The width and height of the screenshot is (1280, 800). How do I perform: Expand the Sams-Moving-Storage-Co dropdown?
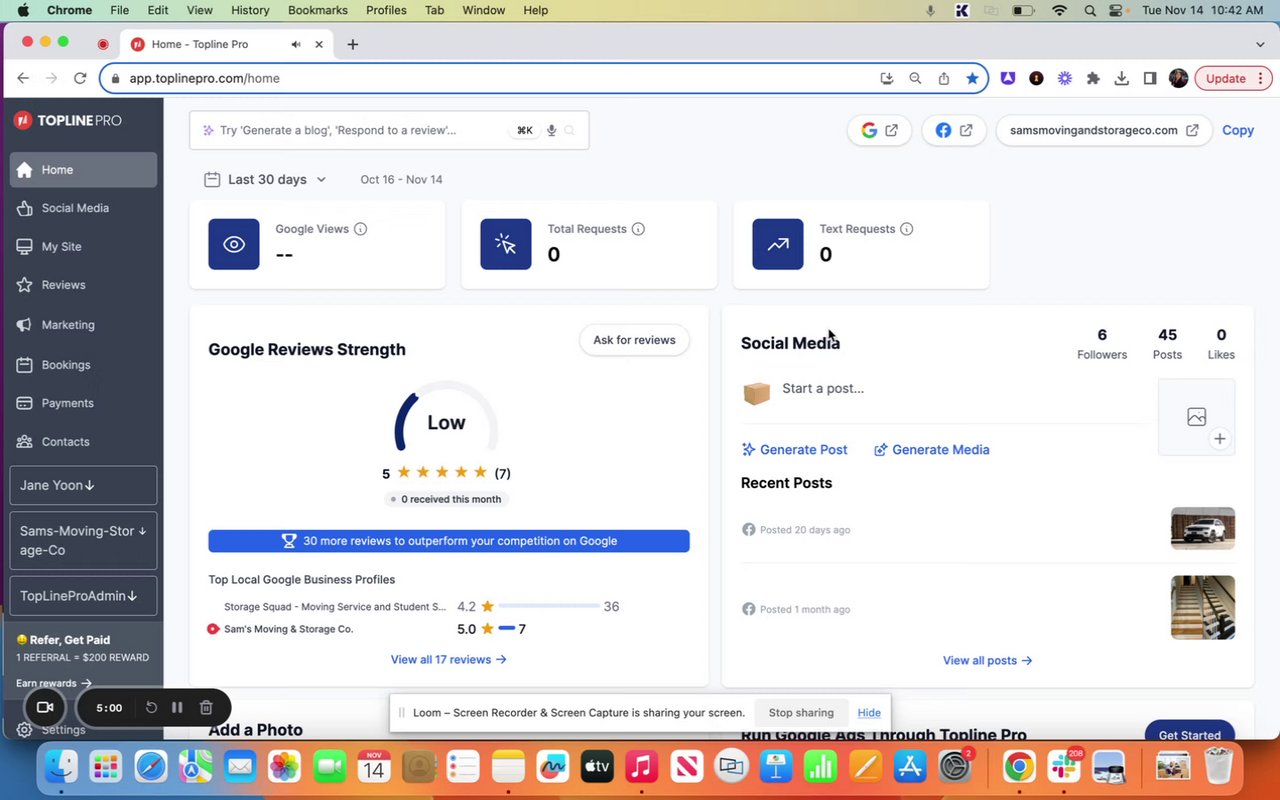(x=83, y=540)
